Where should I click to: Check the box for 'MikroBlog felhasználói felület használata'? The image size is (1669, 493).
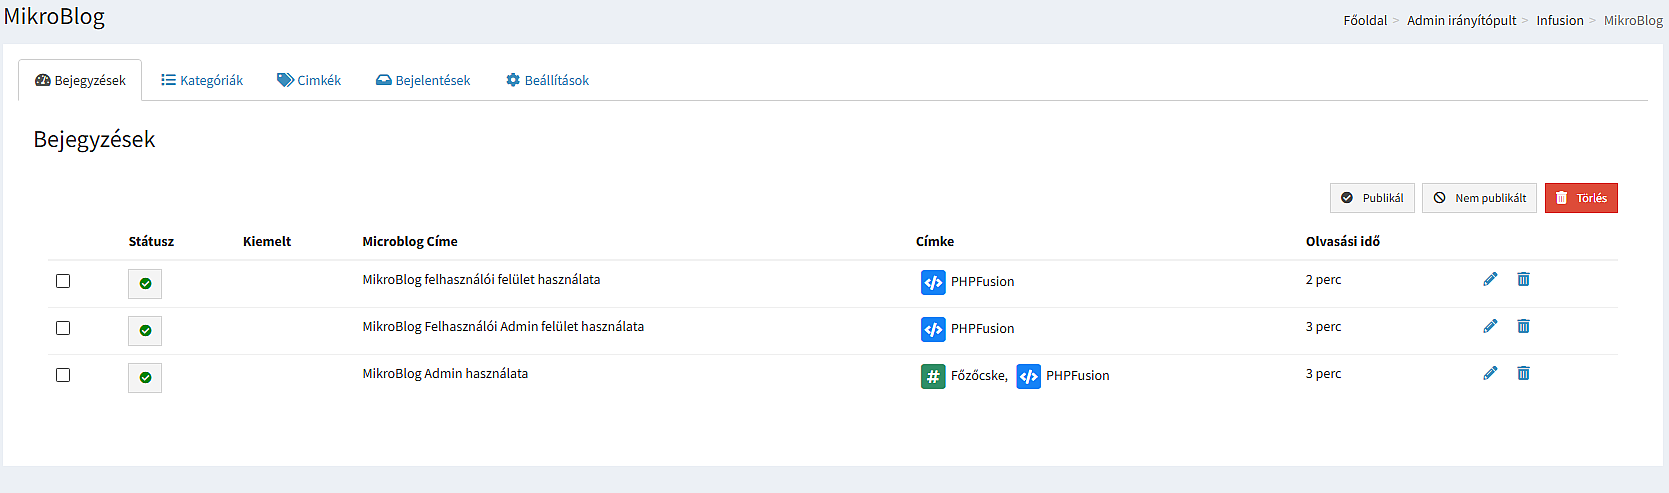pos(63,281)
